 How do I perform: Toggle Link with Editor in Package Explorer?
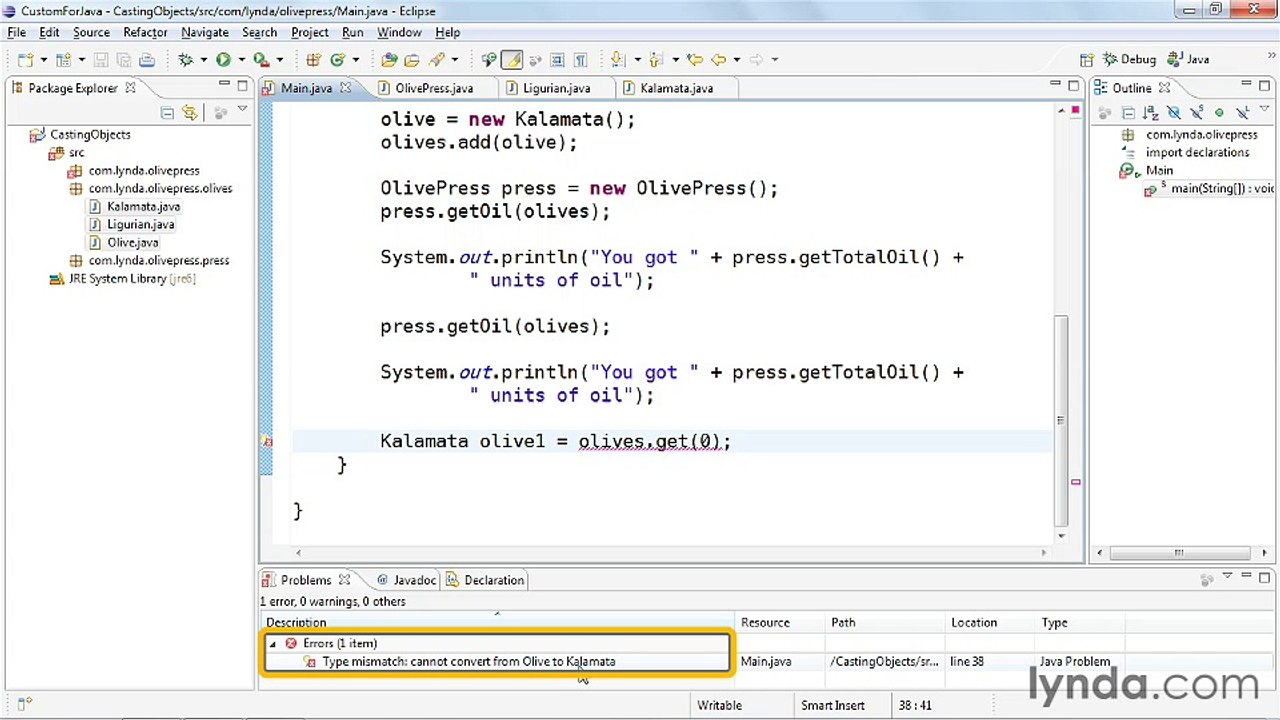click(x=189, y=112)
